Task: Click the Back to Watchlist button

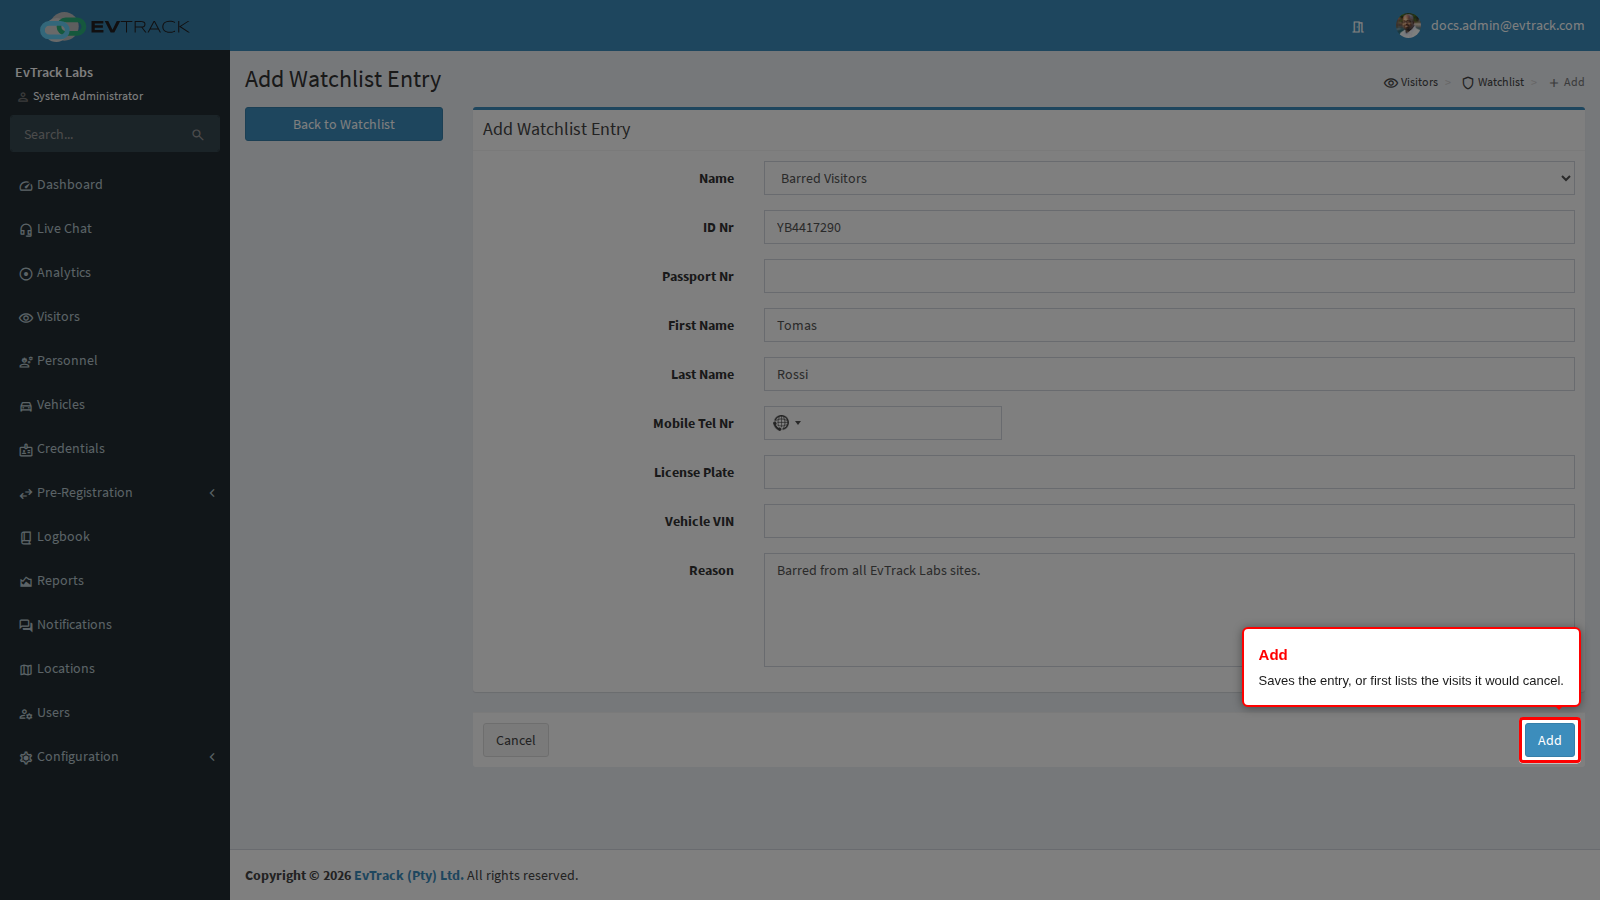Action: pyautogui.click(x=344, y=124)
